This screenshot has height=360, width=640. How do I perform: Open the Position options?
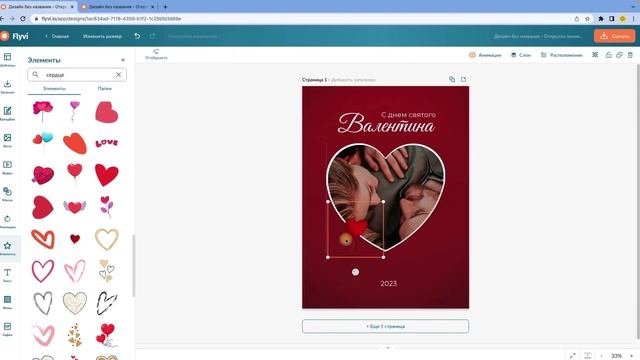(562, 55)
